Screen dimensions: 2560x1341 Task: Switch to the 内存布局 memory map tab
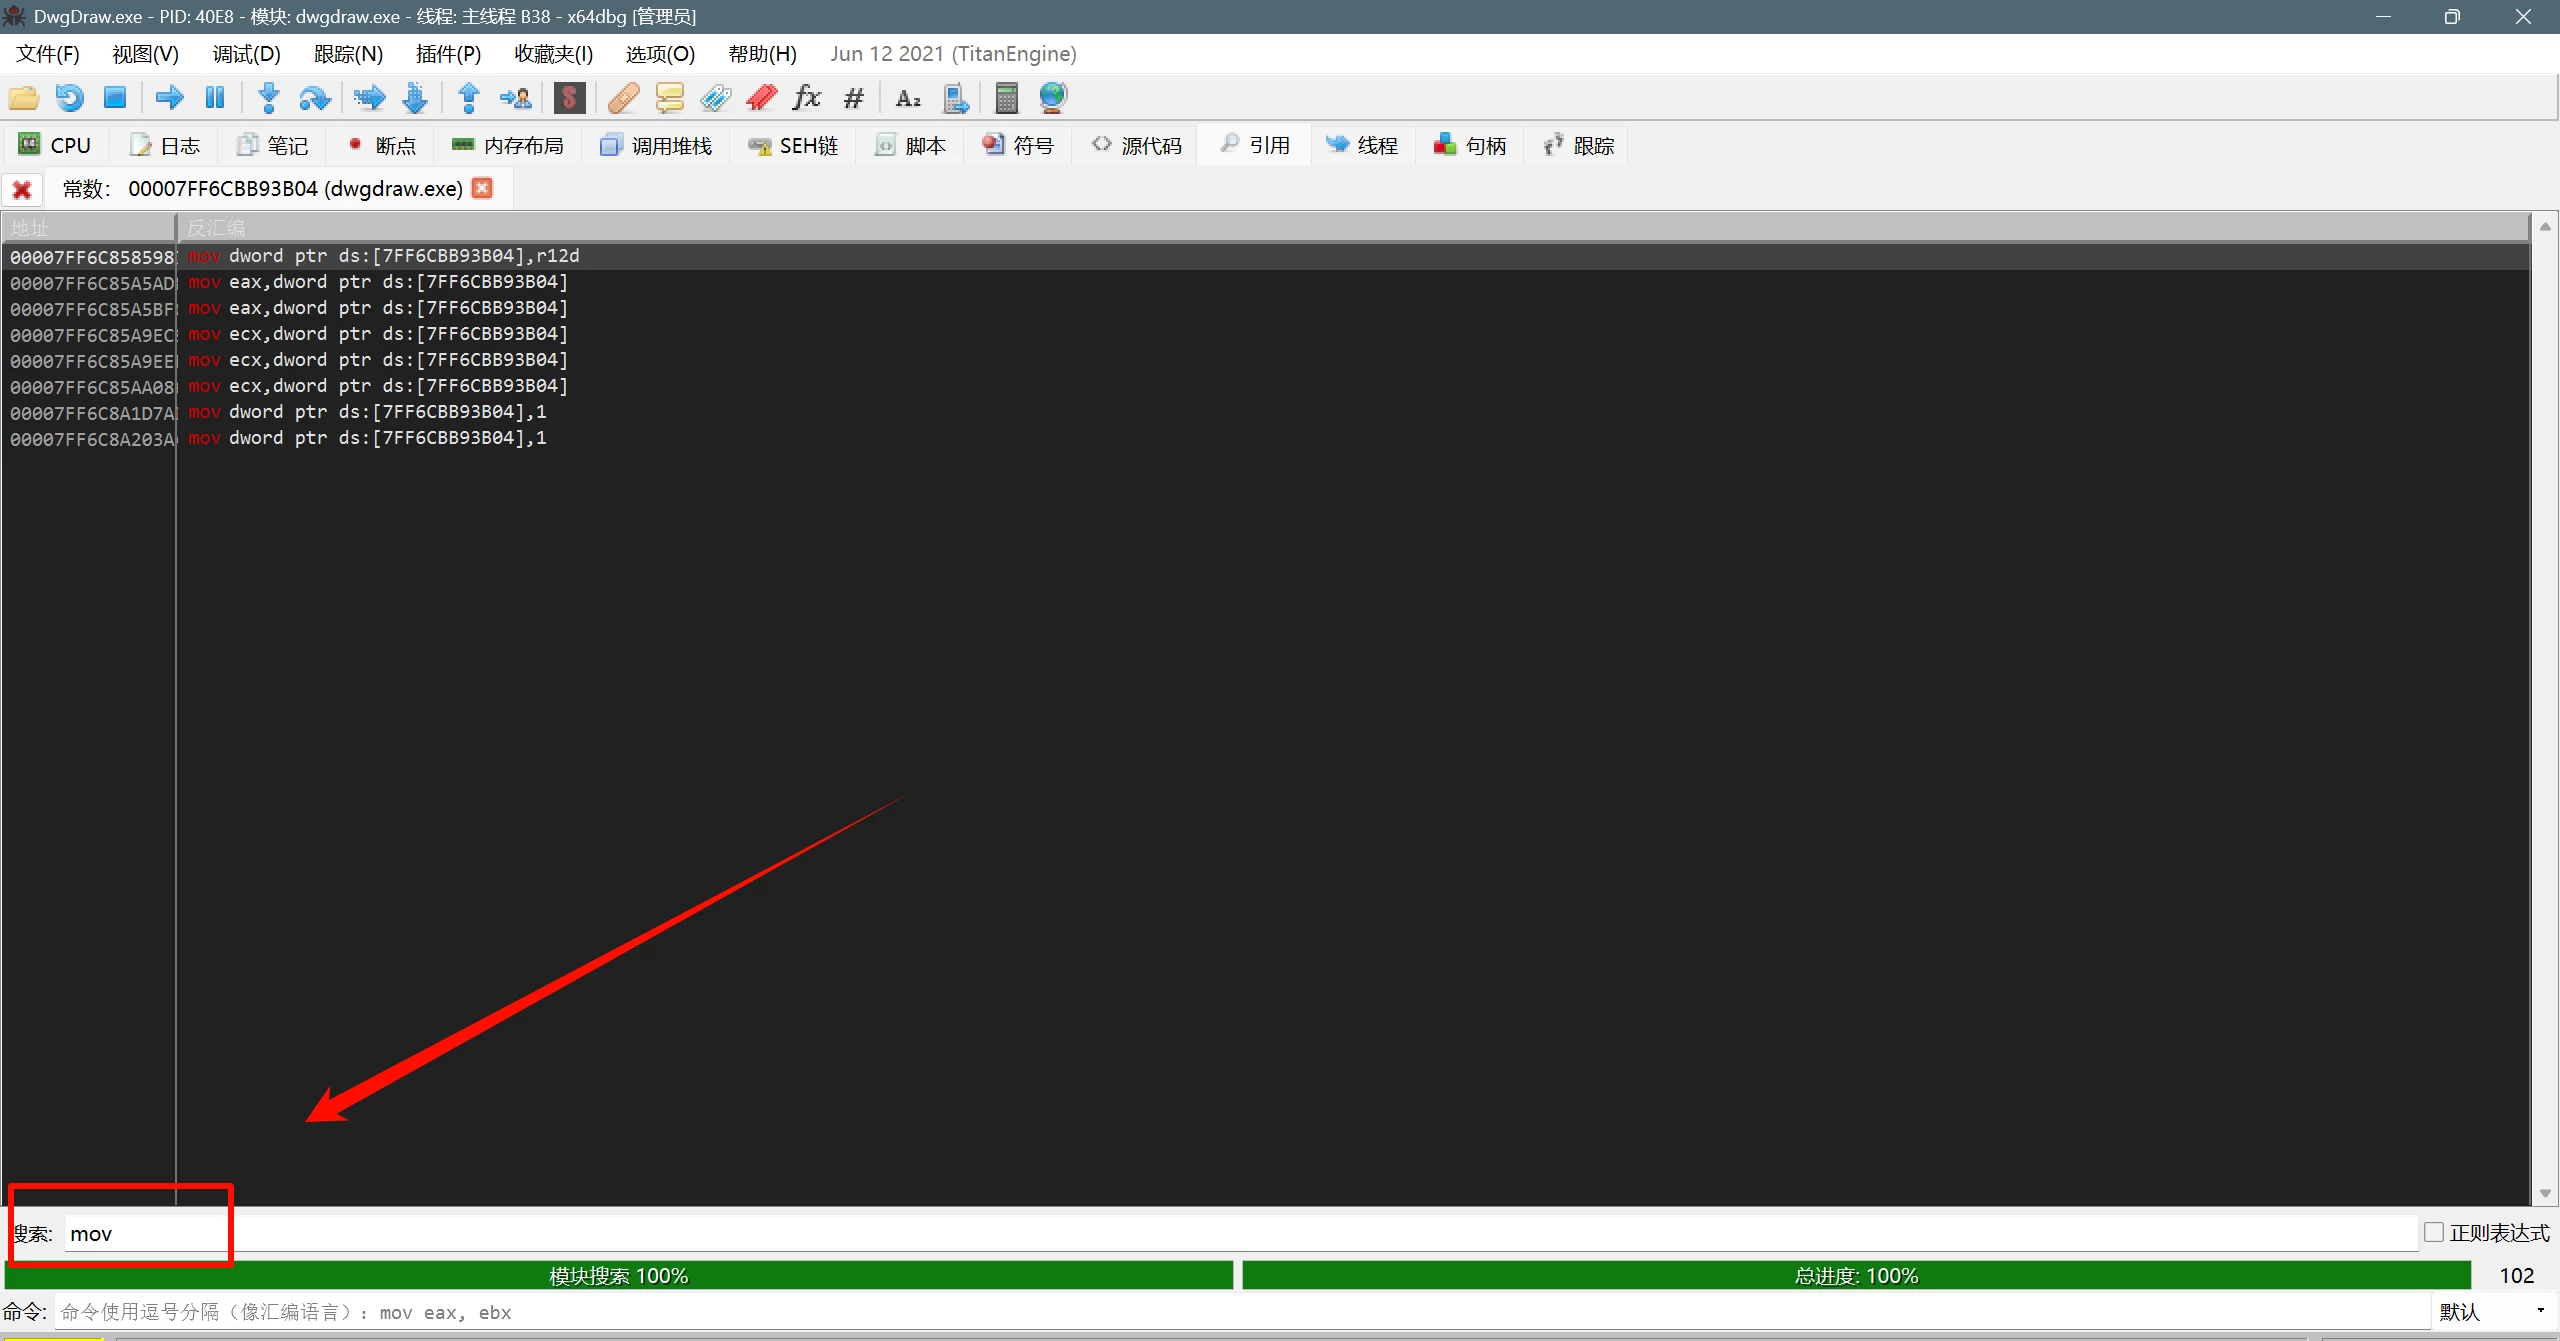508,146
